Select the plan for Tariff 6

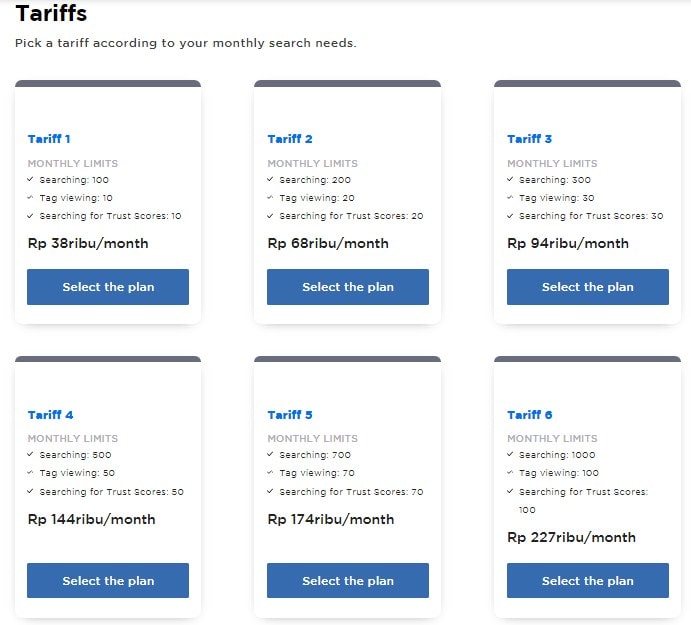click(588, 580)
